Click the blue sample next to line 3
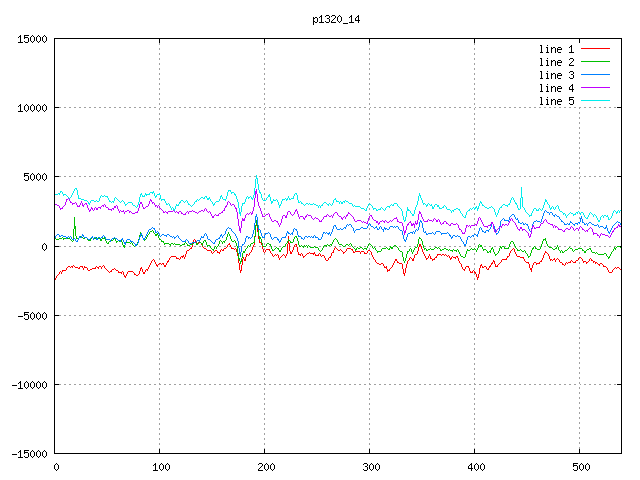640x480 pixels. point(595,75)
